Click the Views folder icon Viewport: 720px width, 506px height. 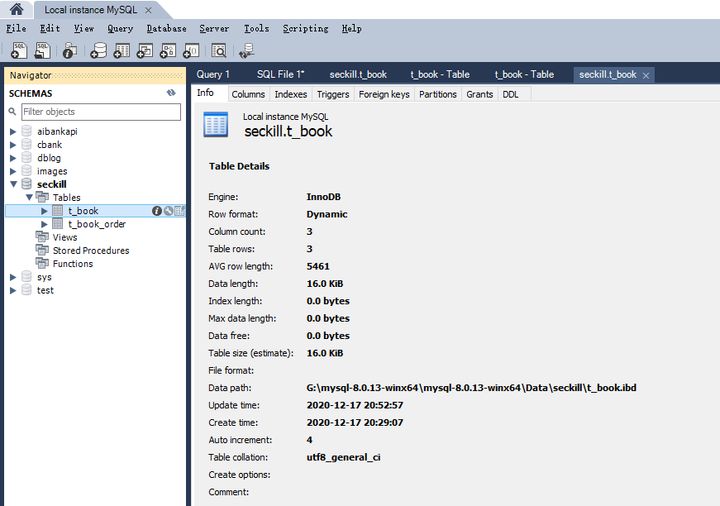click(x=42, y=237)
